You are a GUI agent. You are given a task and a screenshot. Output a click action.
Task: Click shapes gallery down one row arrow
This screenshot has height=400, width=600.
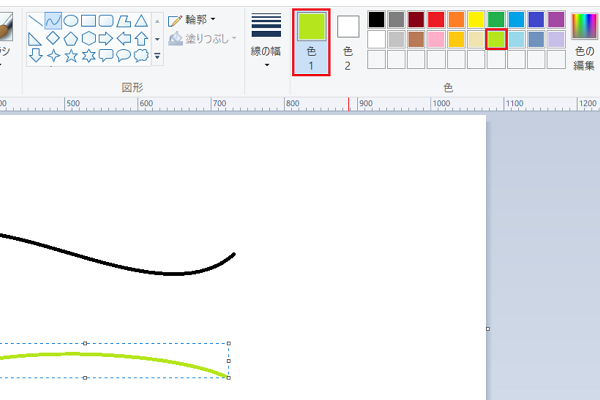pyautogui.click(x=157, y=39)
